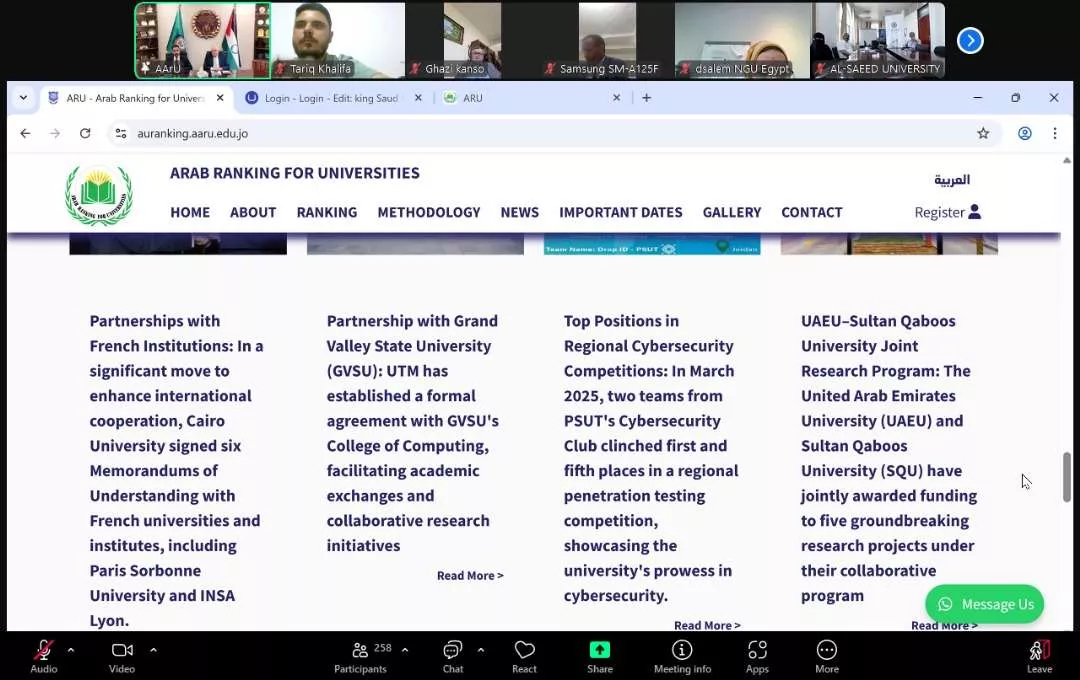
Task: Go forward in the browser
Action: 55,133
